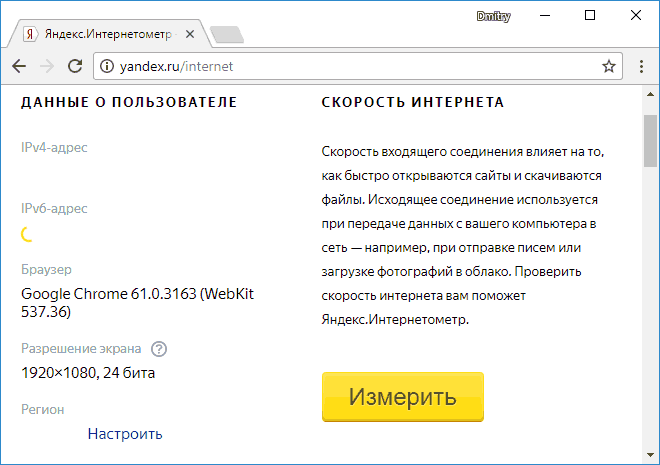Click the IPv6-адрес label

[54, 208]
